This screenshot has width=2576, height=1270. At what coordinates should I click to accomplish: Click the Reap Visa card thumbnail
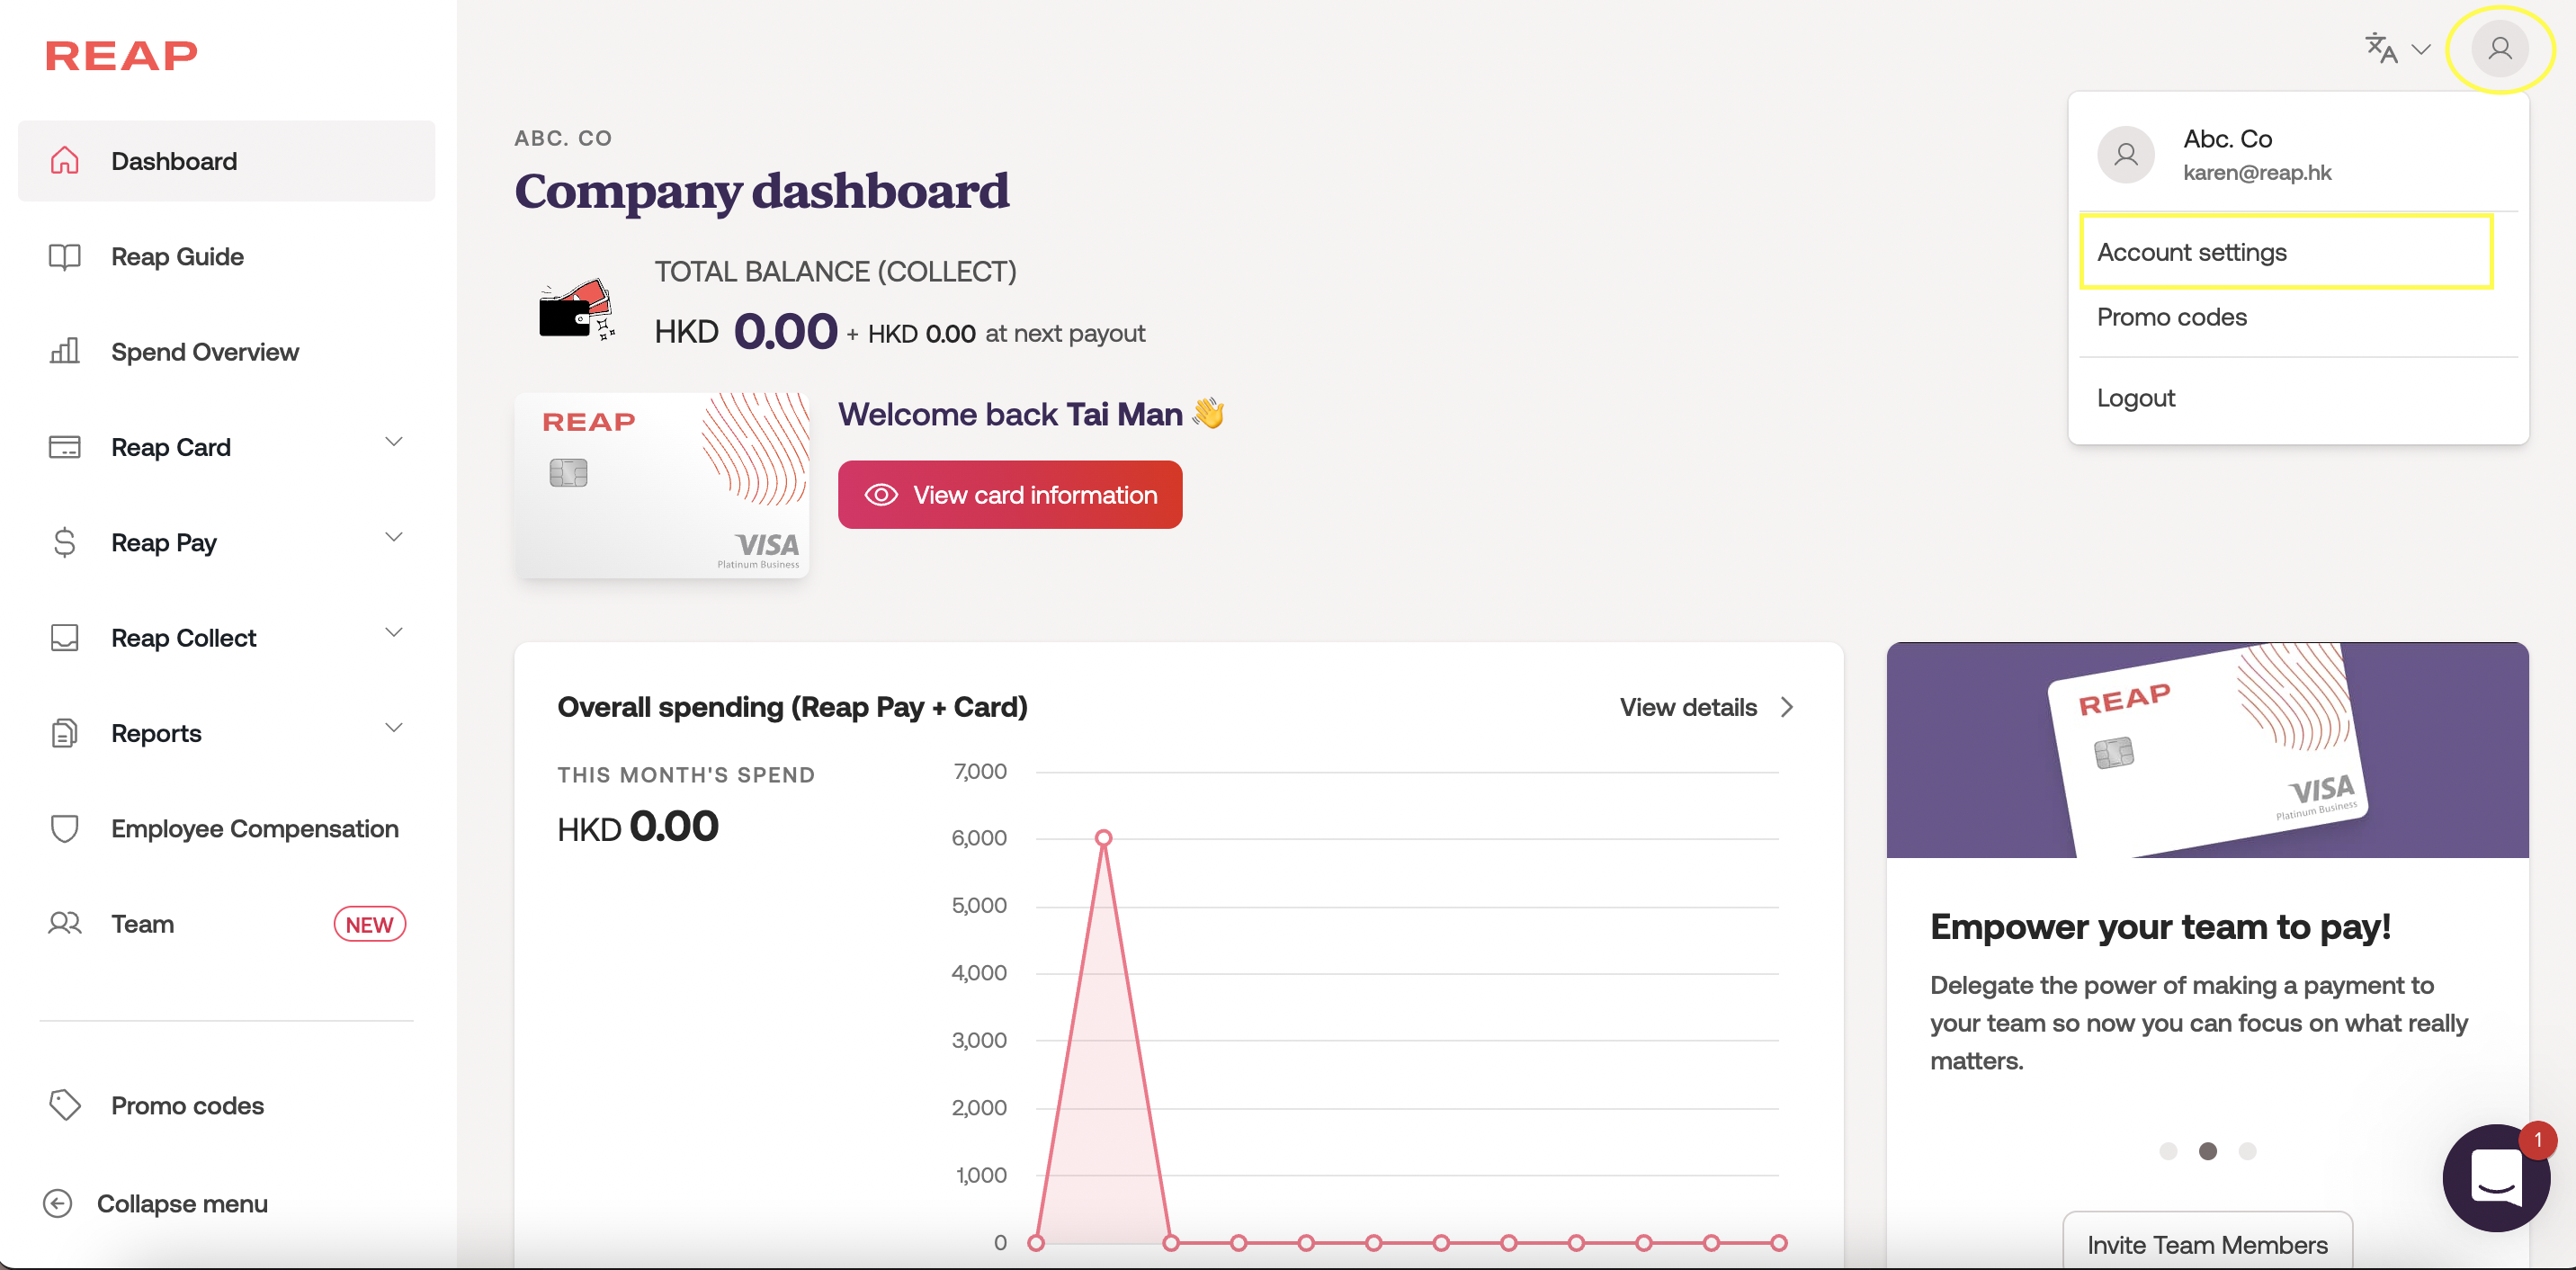click(662, 485)
